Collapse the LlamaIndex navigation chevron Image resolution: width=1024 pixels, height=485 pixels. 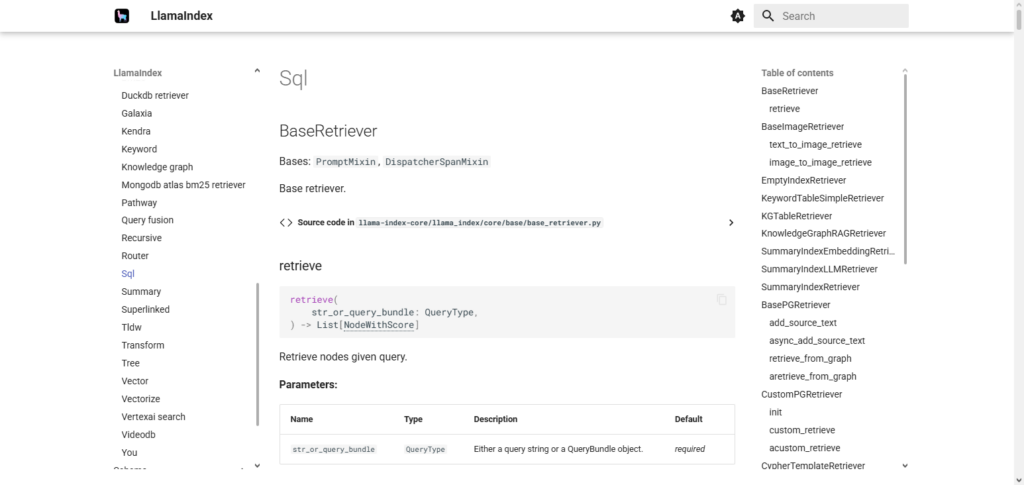click(x=257, y=71)
